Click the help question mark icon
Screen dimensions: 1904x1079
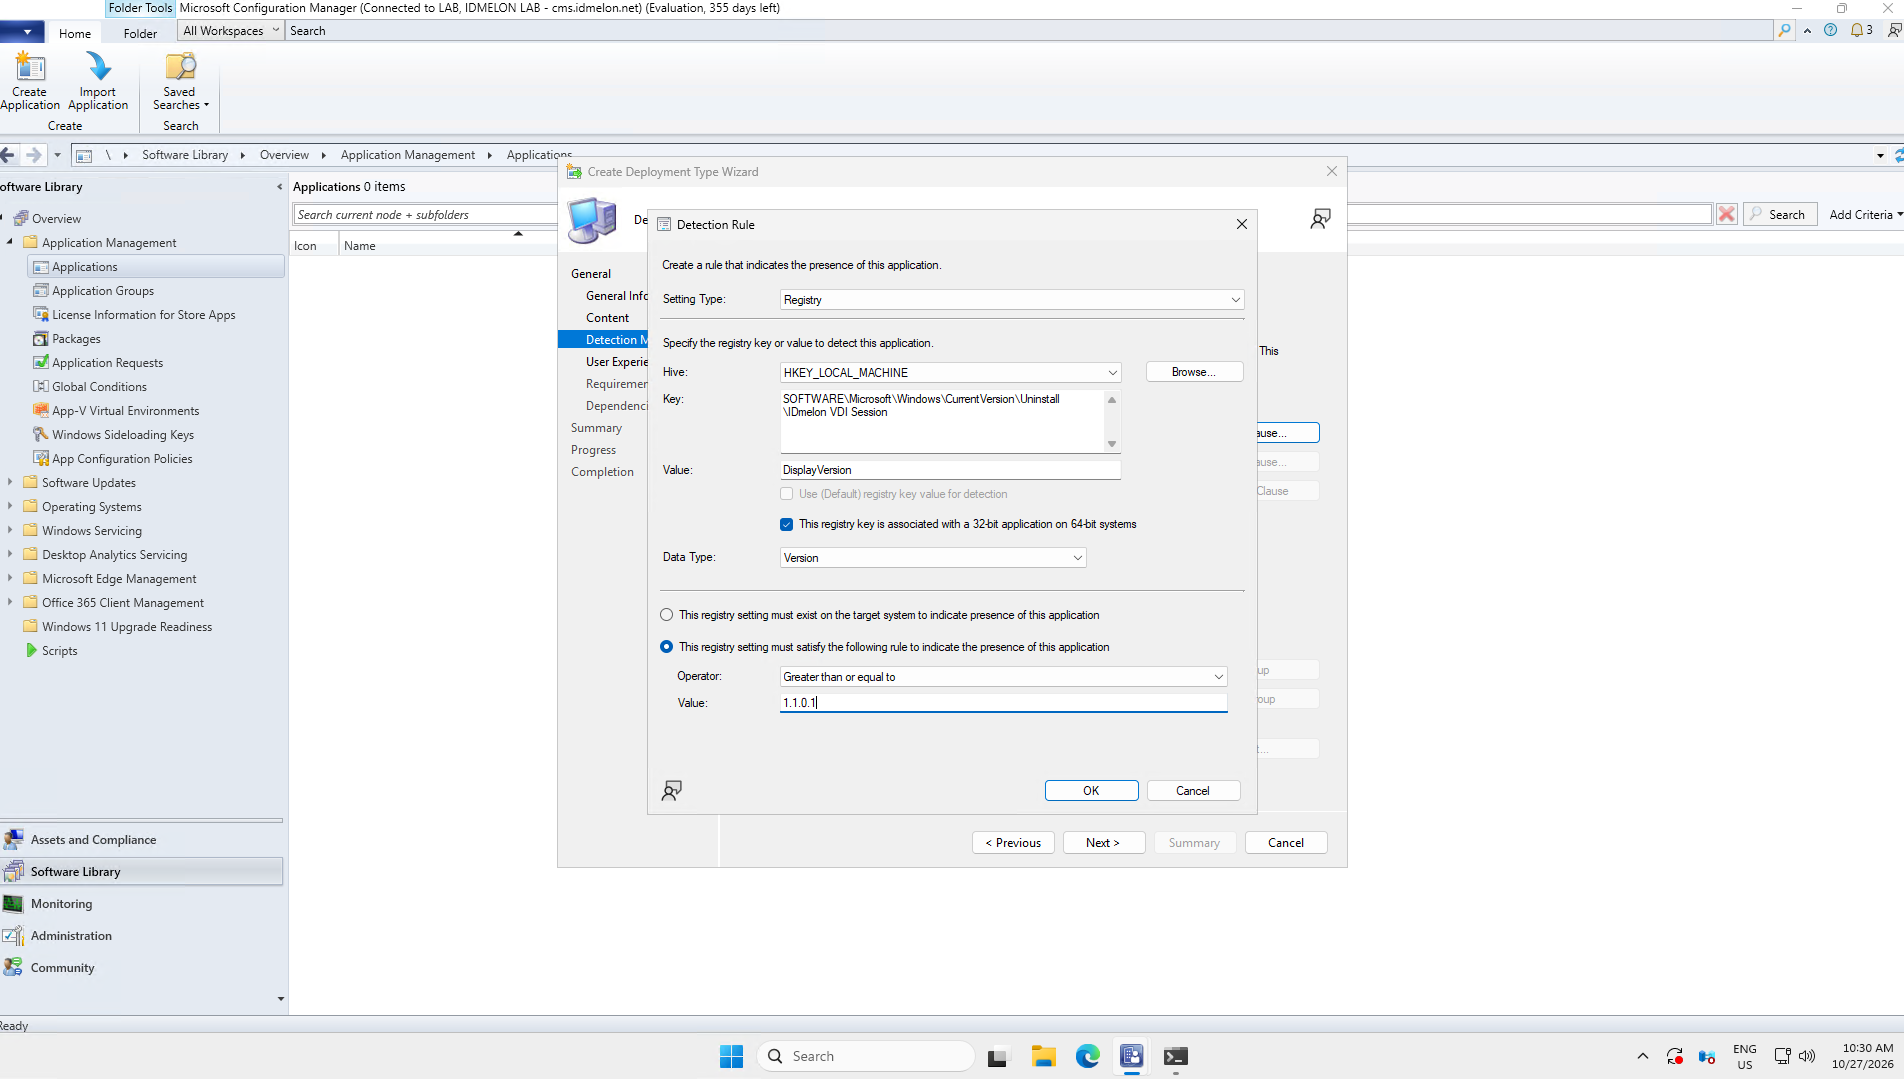click(1830, 30)
